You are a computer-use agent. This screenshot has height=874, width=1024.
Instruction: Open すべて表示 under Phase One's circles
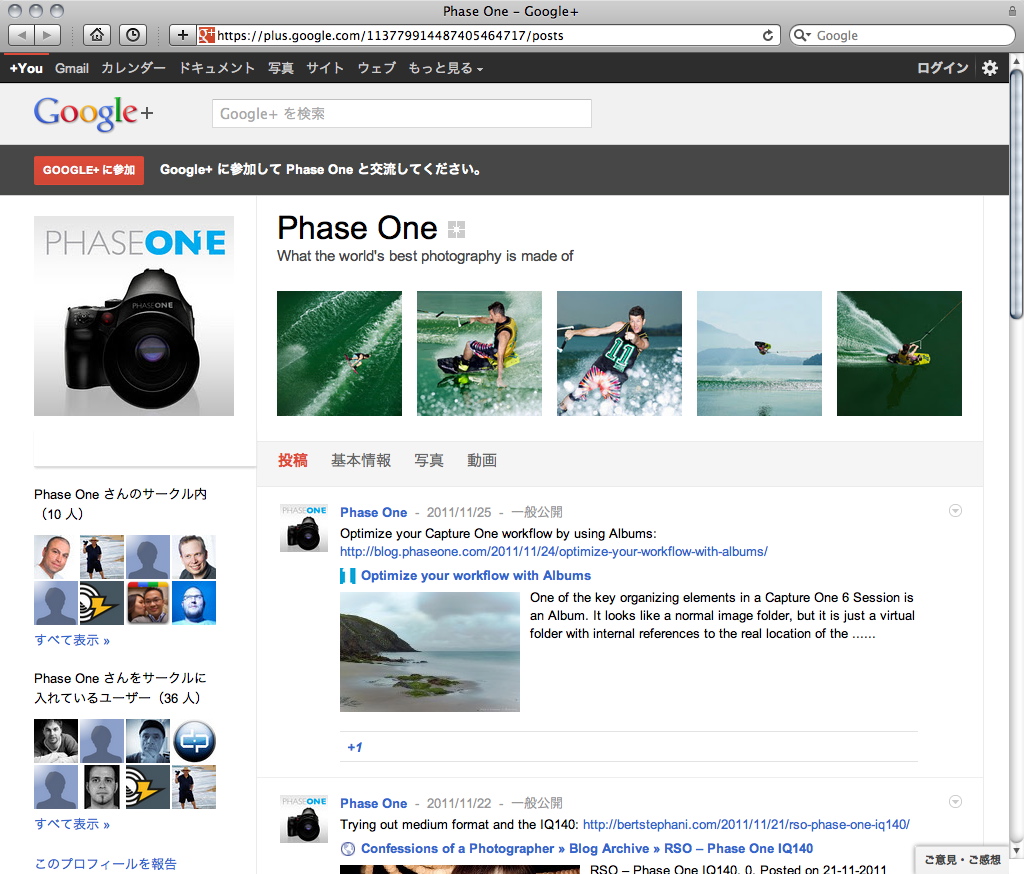69,640
